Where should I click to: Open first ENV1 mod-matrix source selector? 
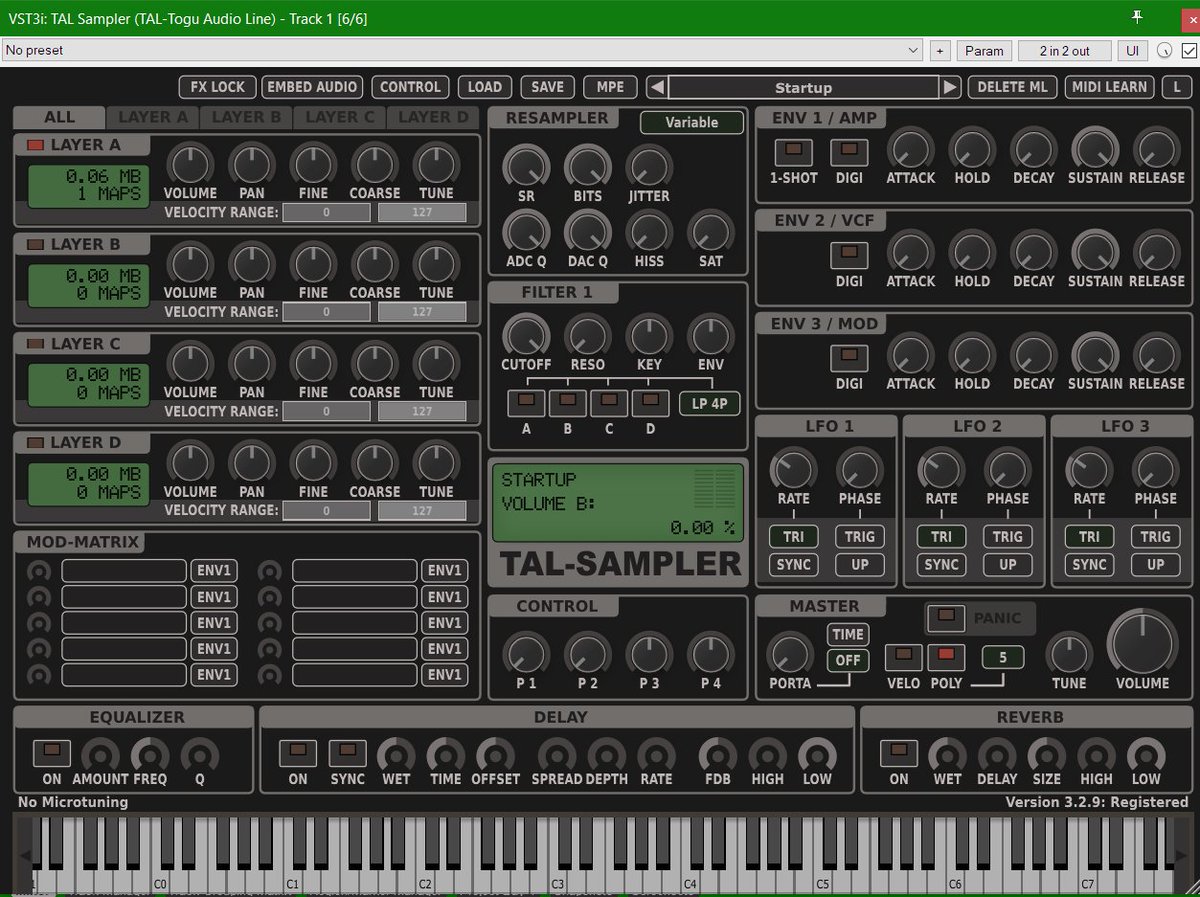[214, 571]
